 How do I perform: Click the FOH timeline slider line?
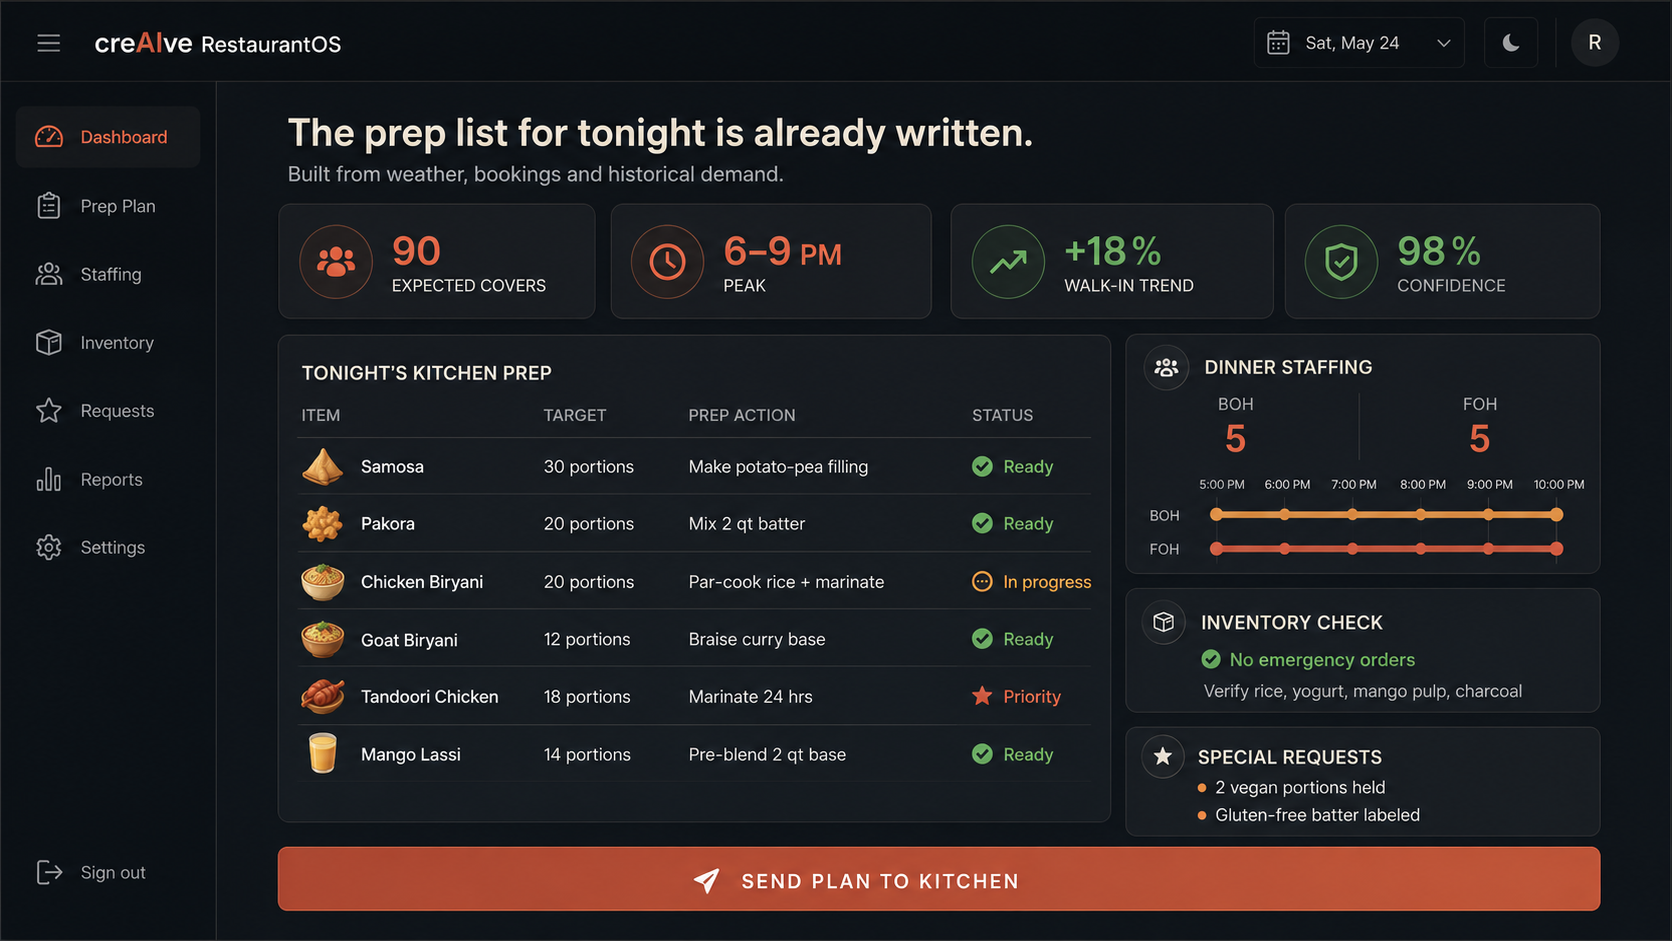pyautogui.click(x=1386, y=549)
